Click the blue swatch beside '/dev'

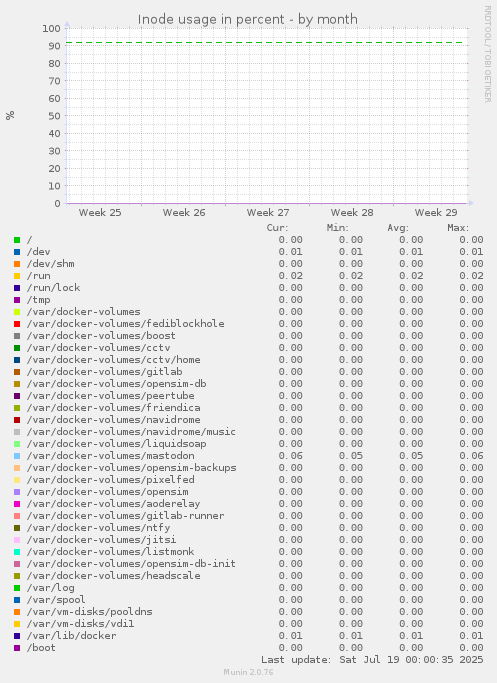point(17,252)
